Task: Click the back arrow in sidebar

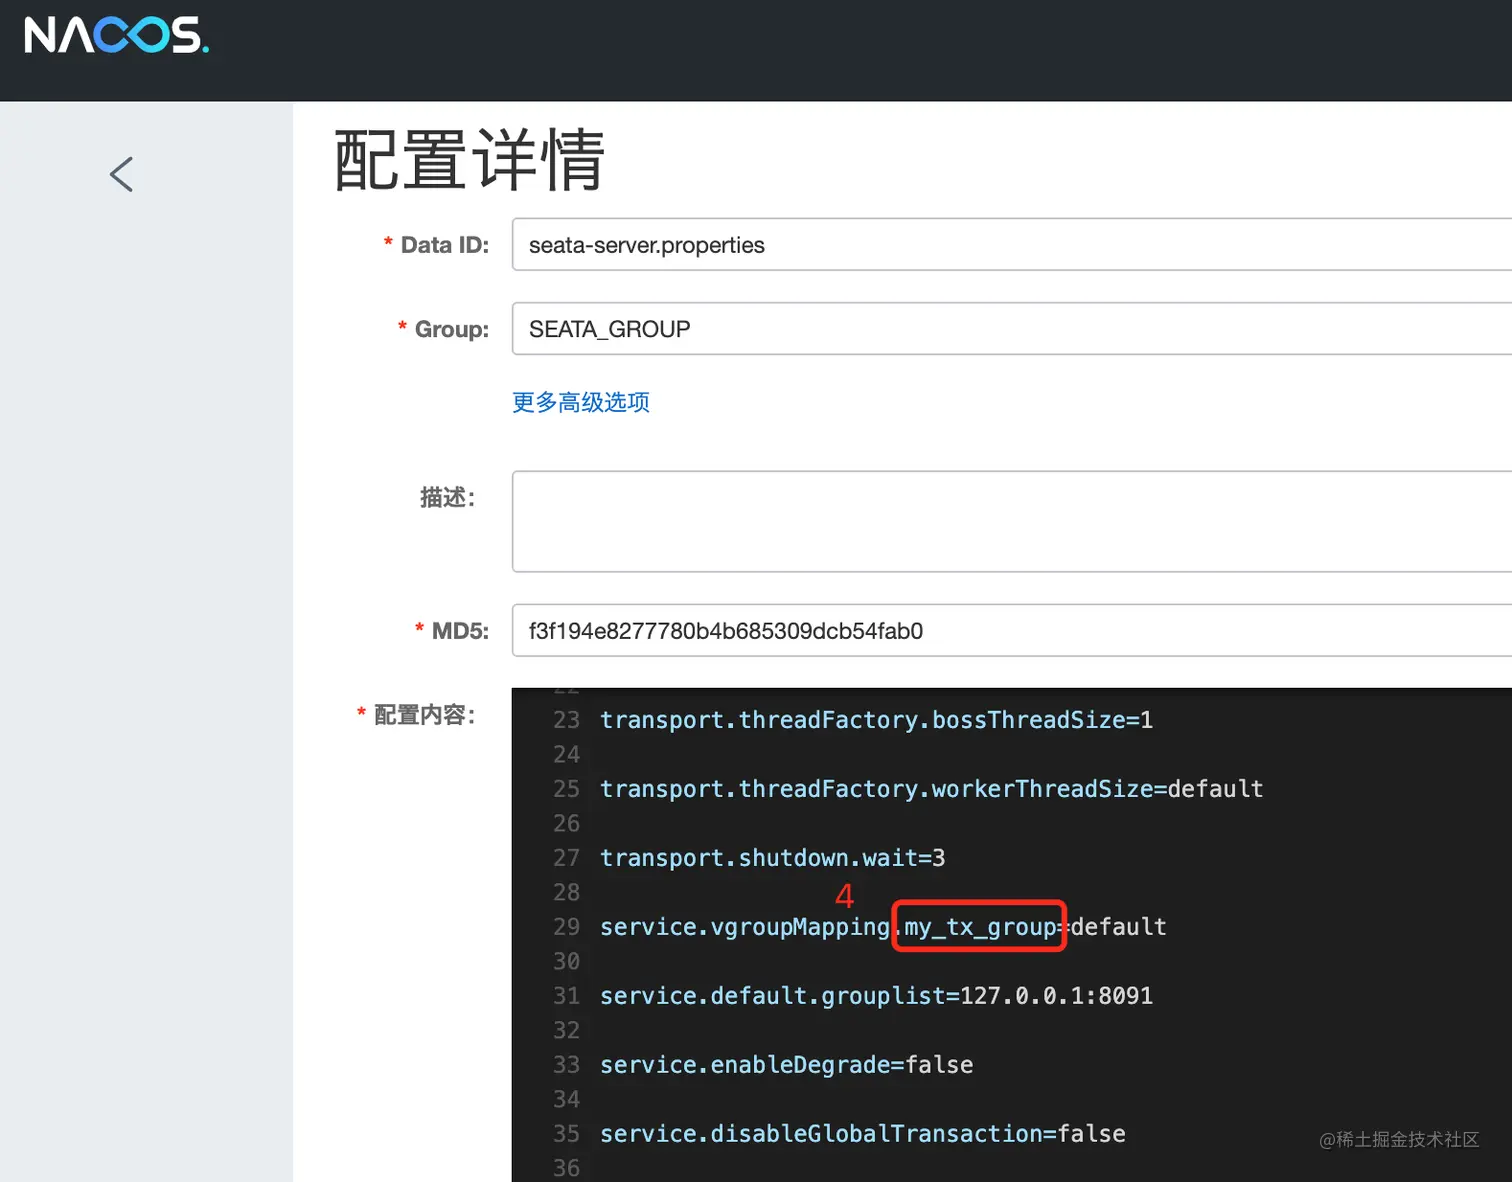Action: coord(121,174)
